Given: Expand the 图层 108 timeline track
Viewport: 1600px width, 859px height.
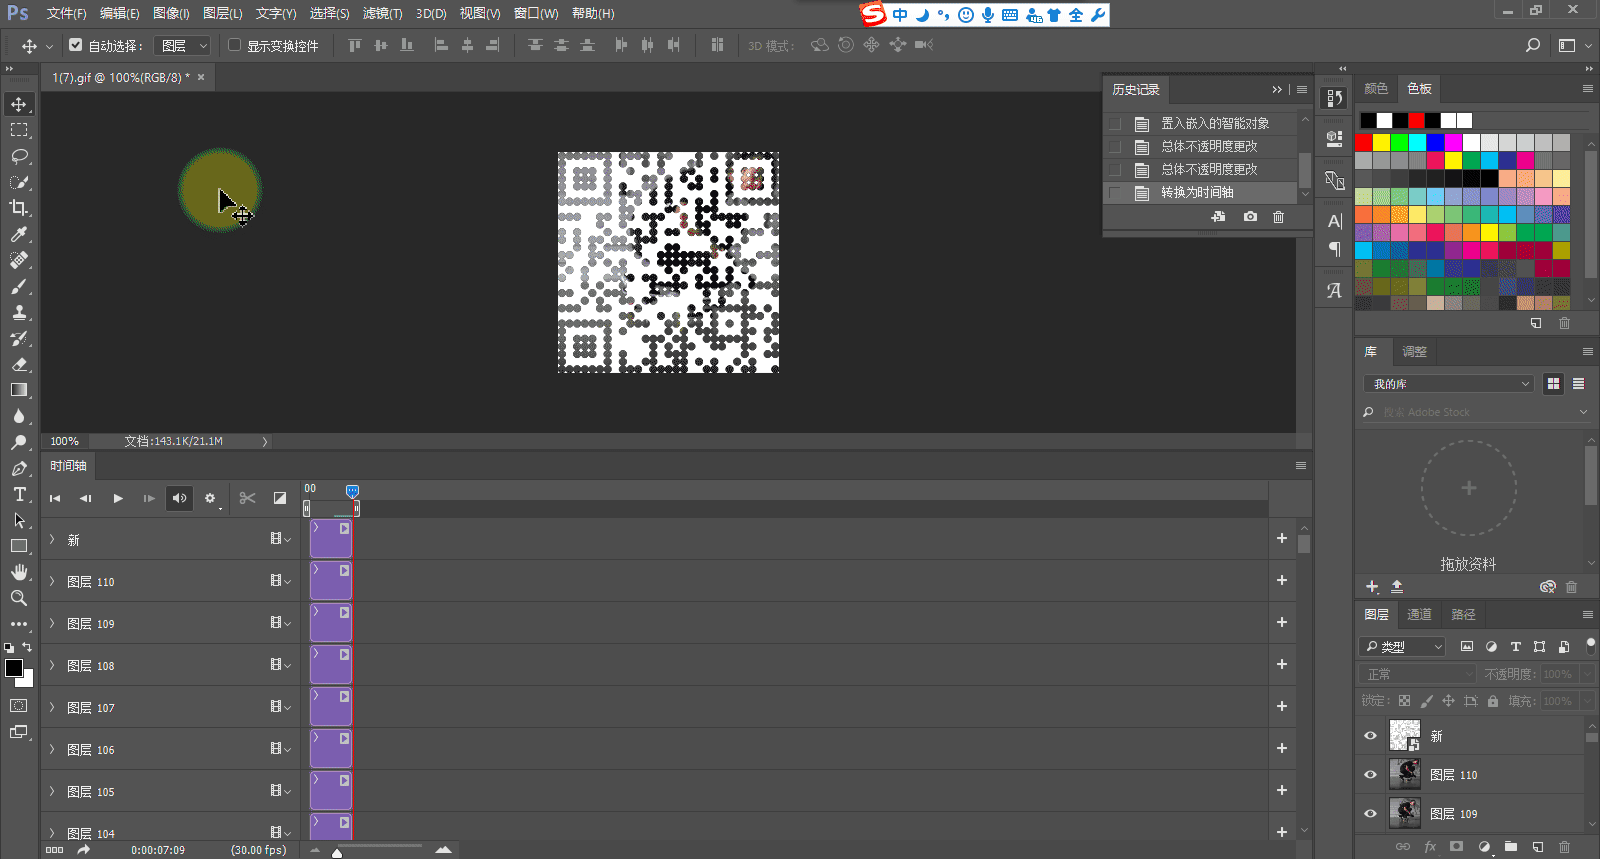Looking at the screenshot, I should 52,665.
